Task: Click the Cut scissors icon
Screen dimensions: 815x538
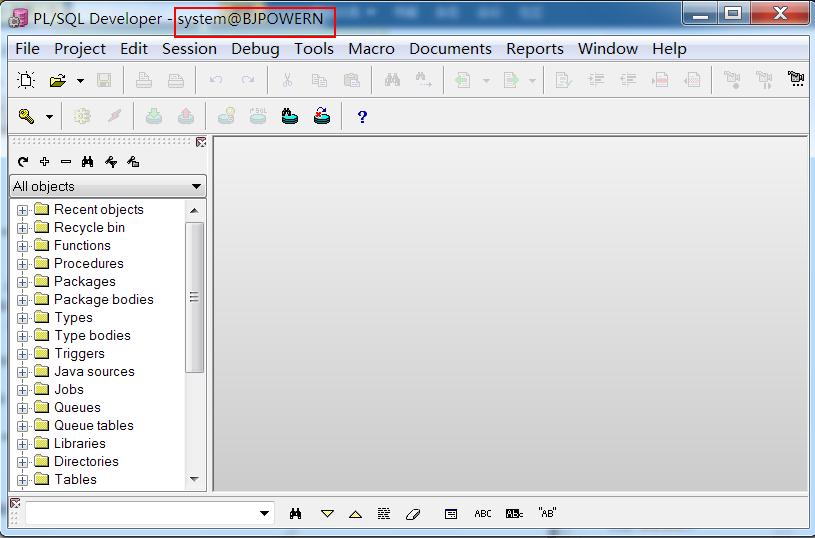Action: click(x=287, y=80)
